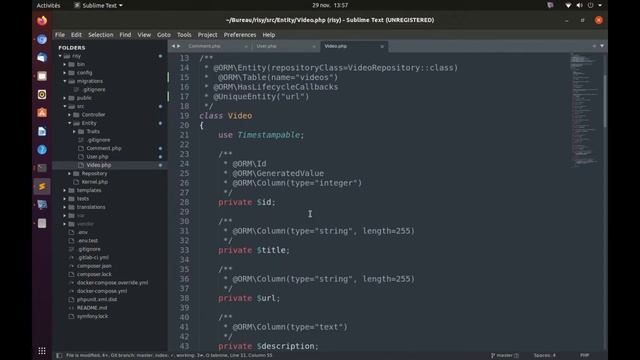
Task: Click Activités in the top bar
Action: (x=48, y=5)
